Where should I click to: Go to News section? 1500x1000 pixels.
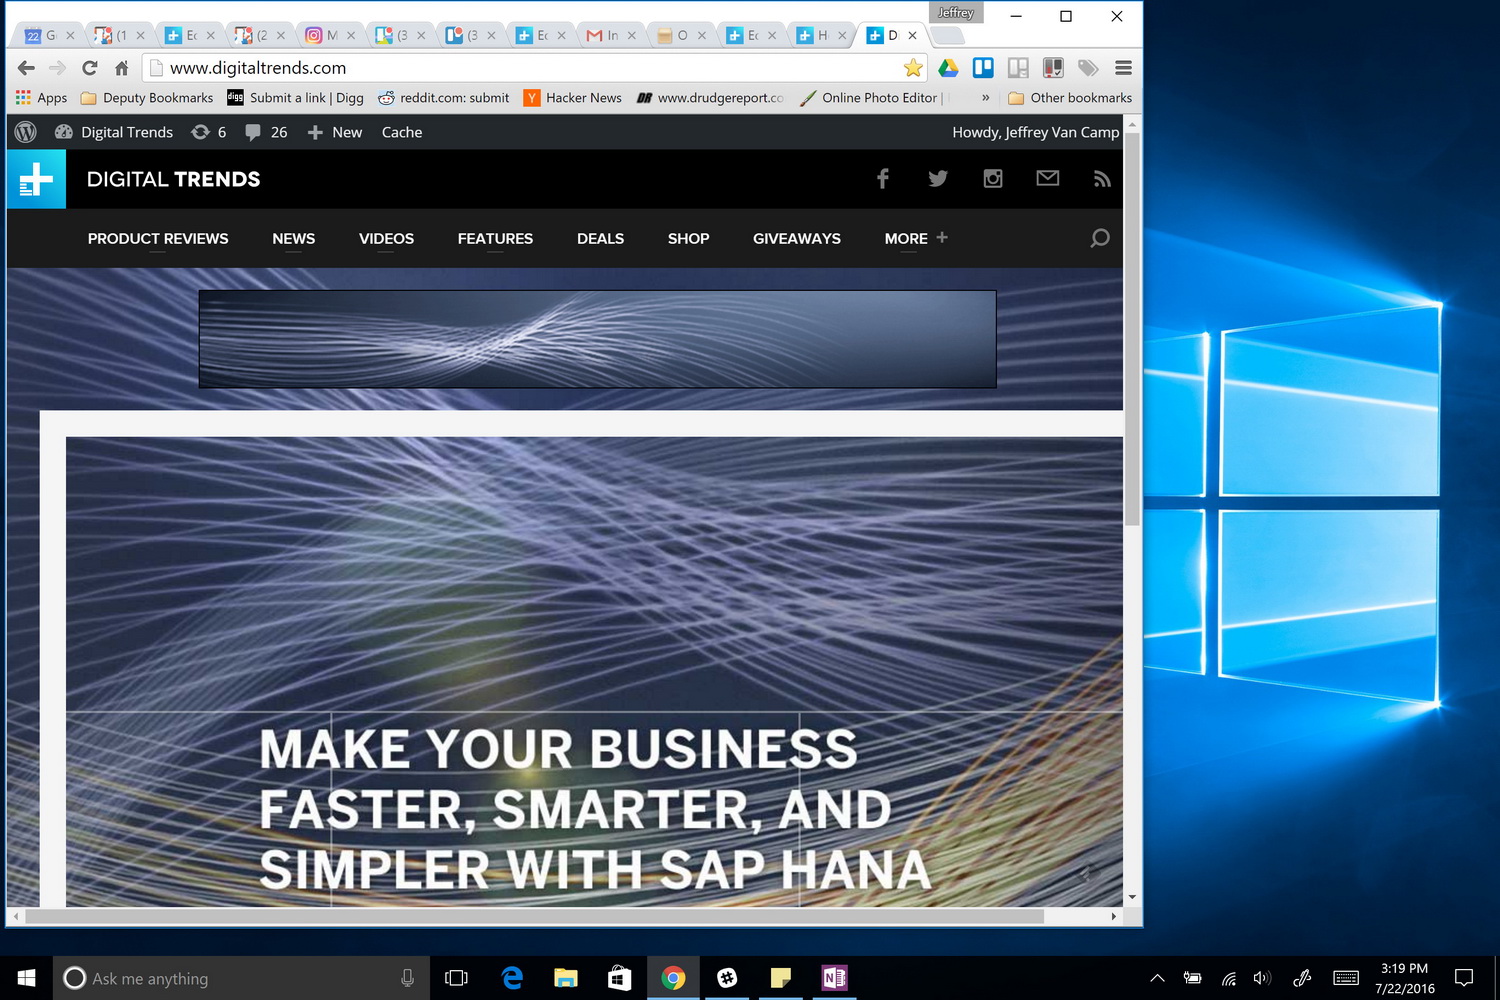click(x=294, y=239)
